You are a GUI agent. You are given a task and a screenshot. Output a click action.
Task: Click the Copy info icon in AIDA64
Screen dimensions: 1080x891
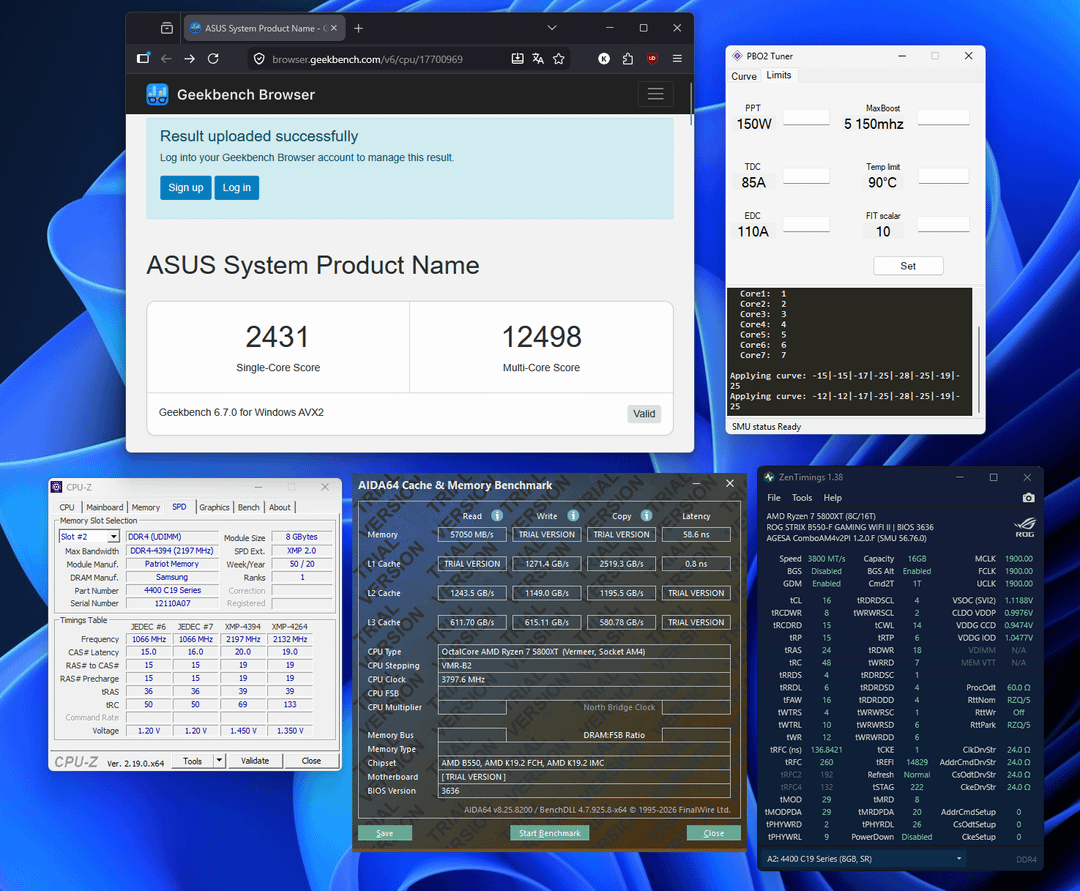[646, 516]
